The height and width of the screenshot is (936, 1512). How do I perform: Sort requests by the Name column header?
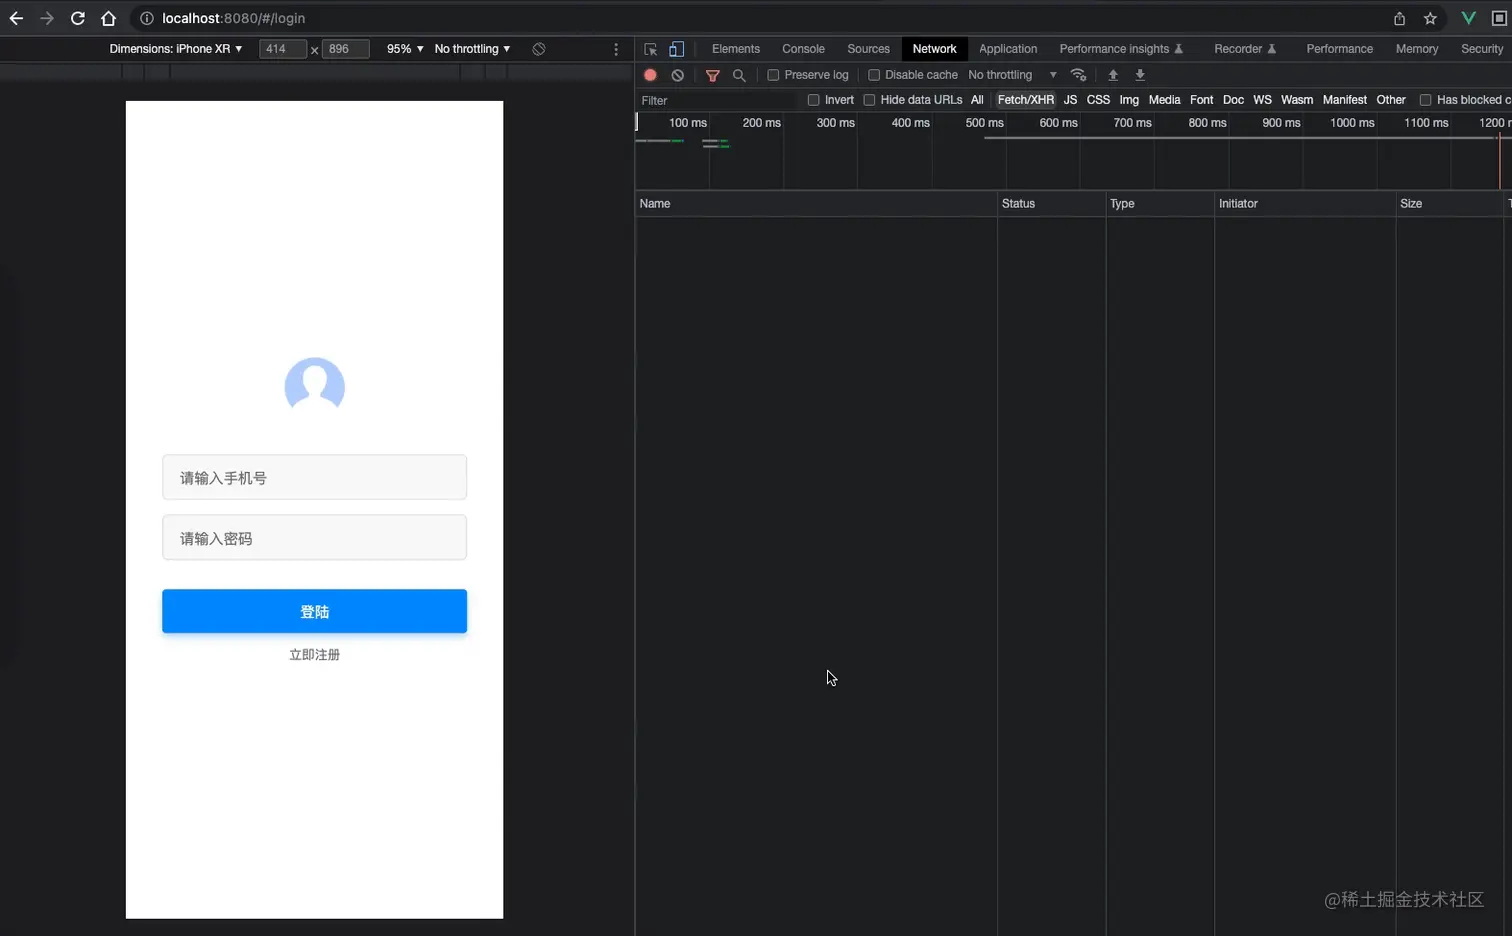coord(816,203)
